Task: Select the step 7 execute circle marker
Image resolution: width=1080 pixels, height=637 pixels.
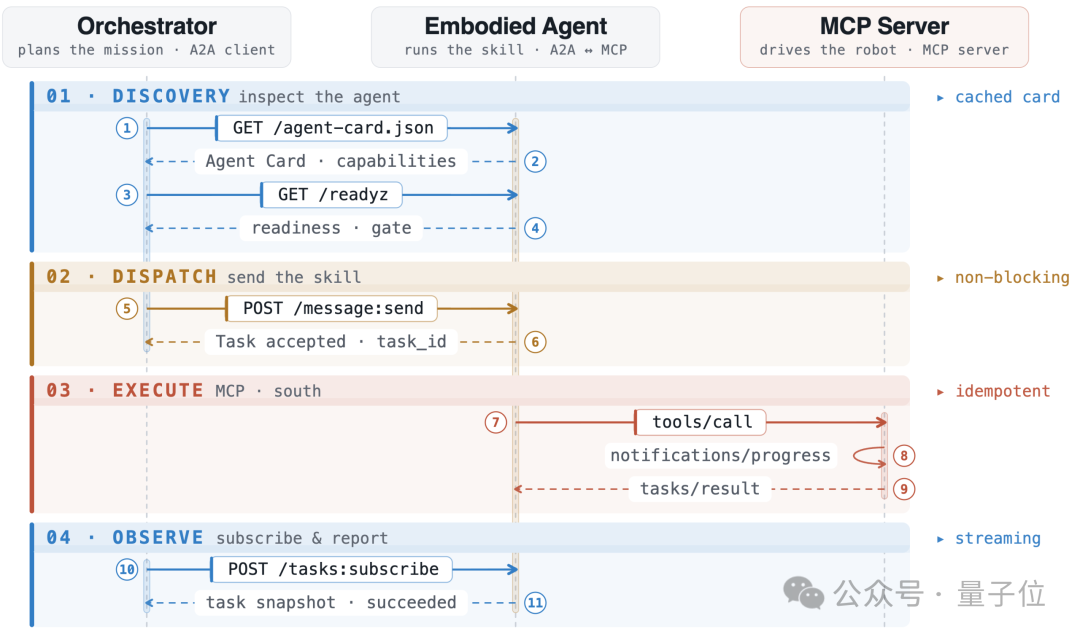Action: [496, 422]
